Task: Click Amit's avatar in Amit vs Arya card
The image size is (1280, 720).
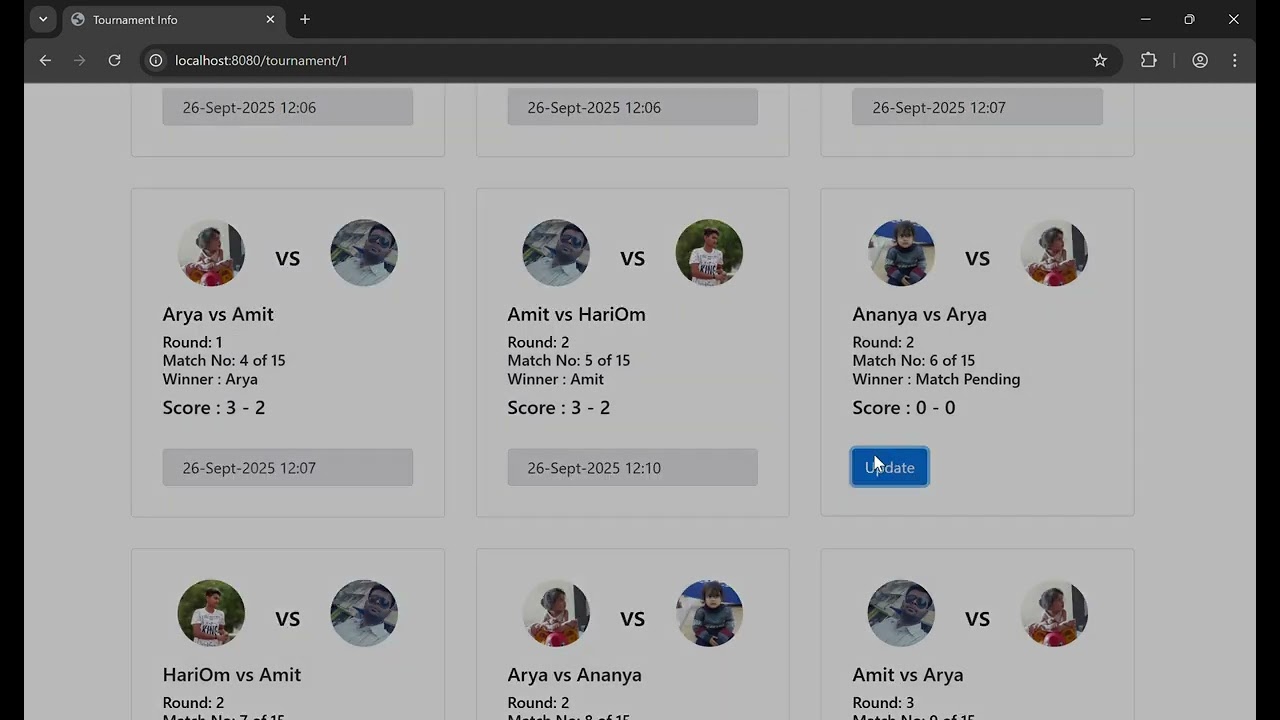Action: pyautogui.click(x=901, y=613)
